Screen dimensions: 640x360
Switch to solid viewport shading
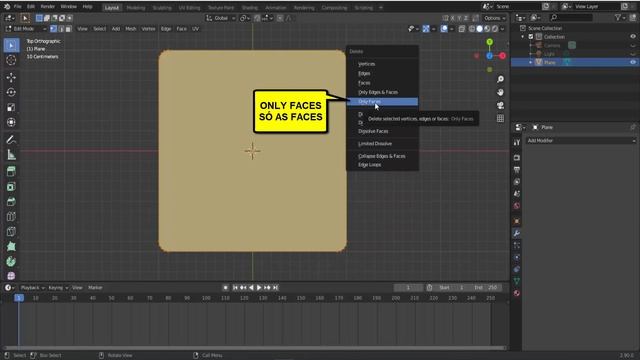(480, 29)
